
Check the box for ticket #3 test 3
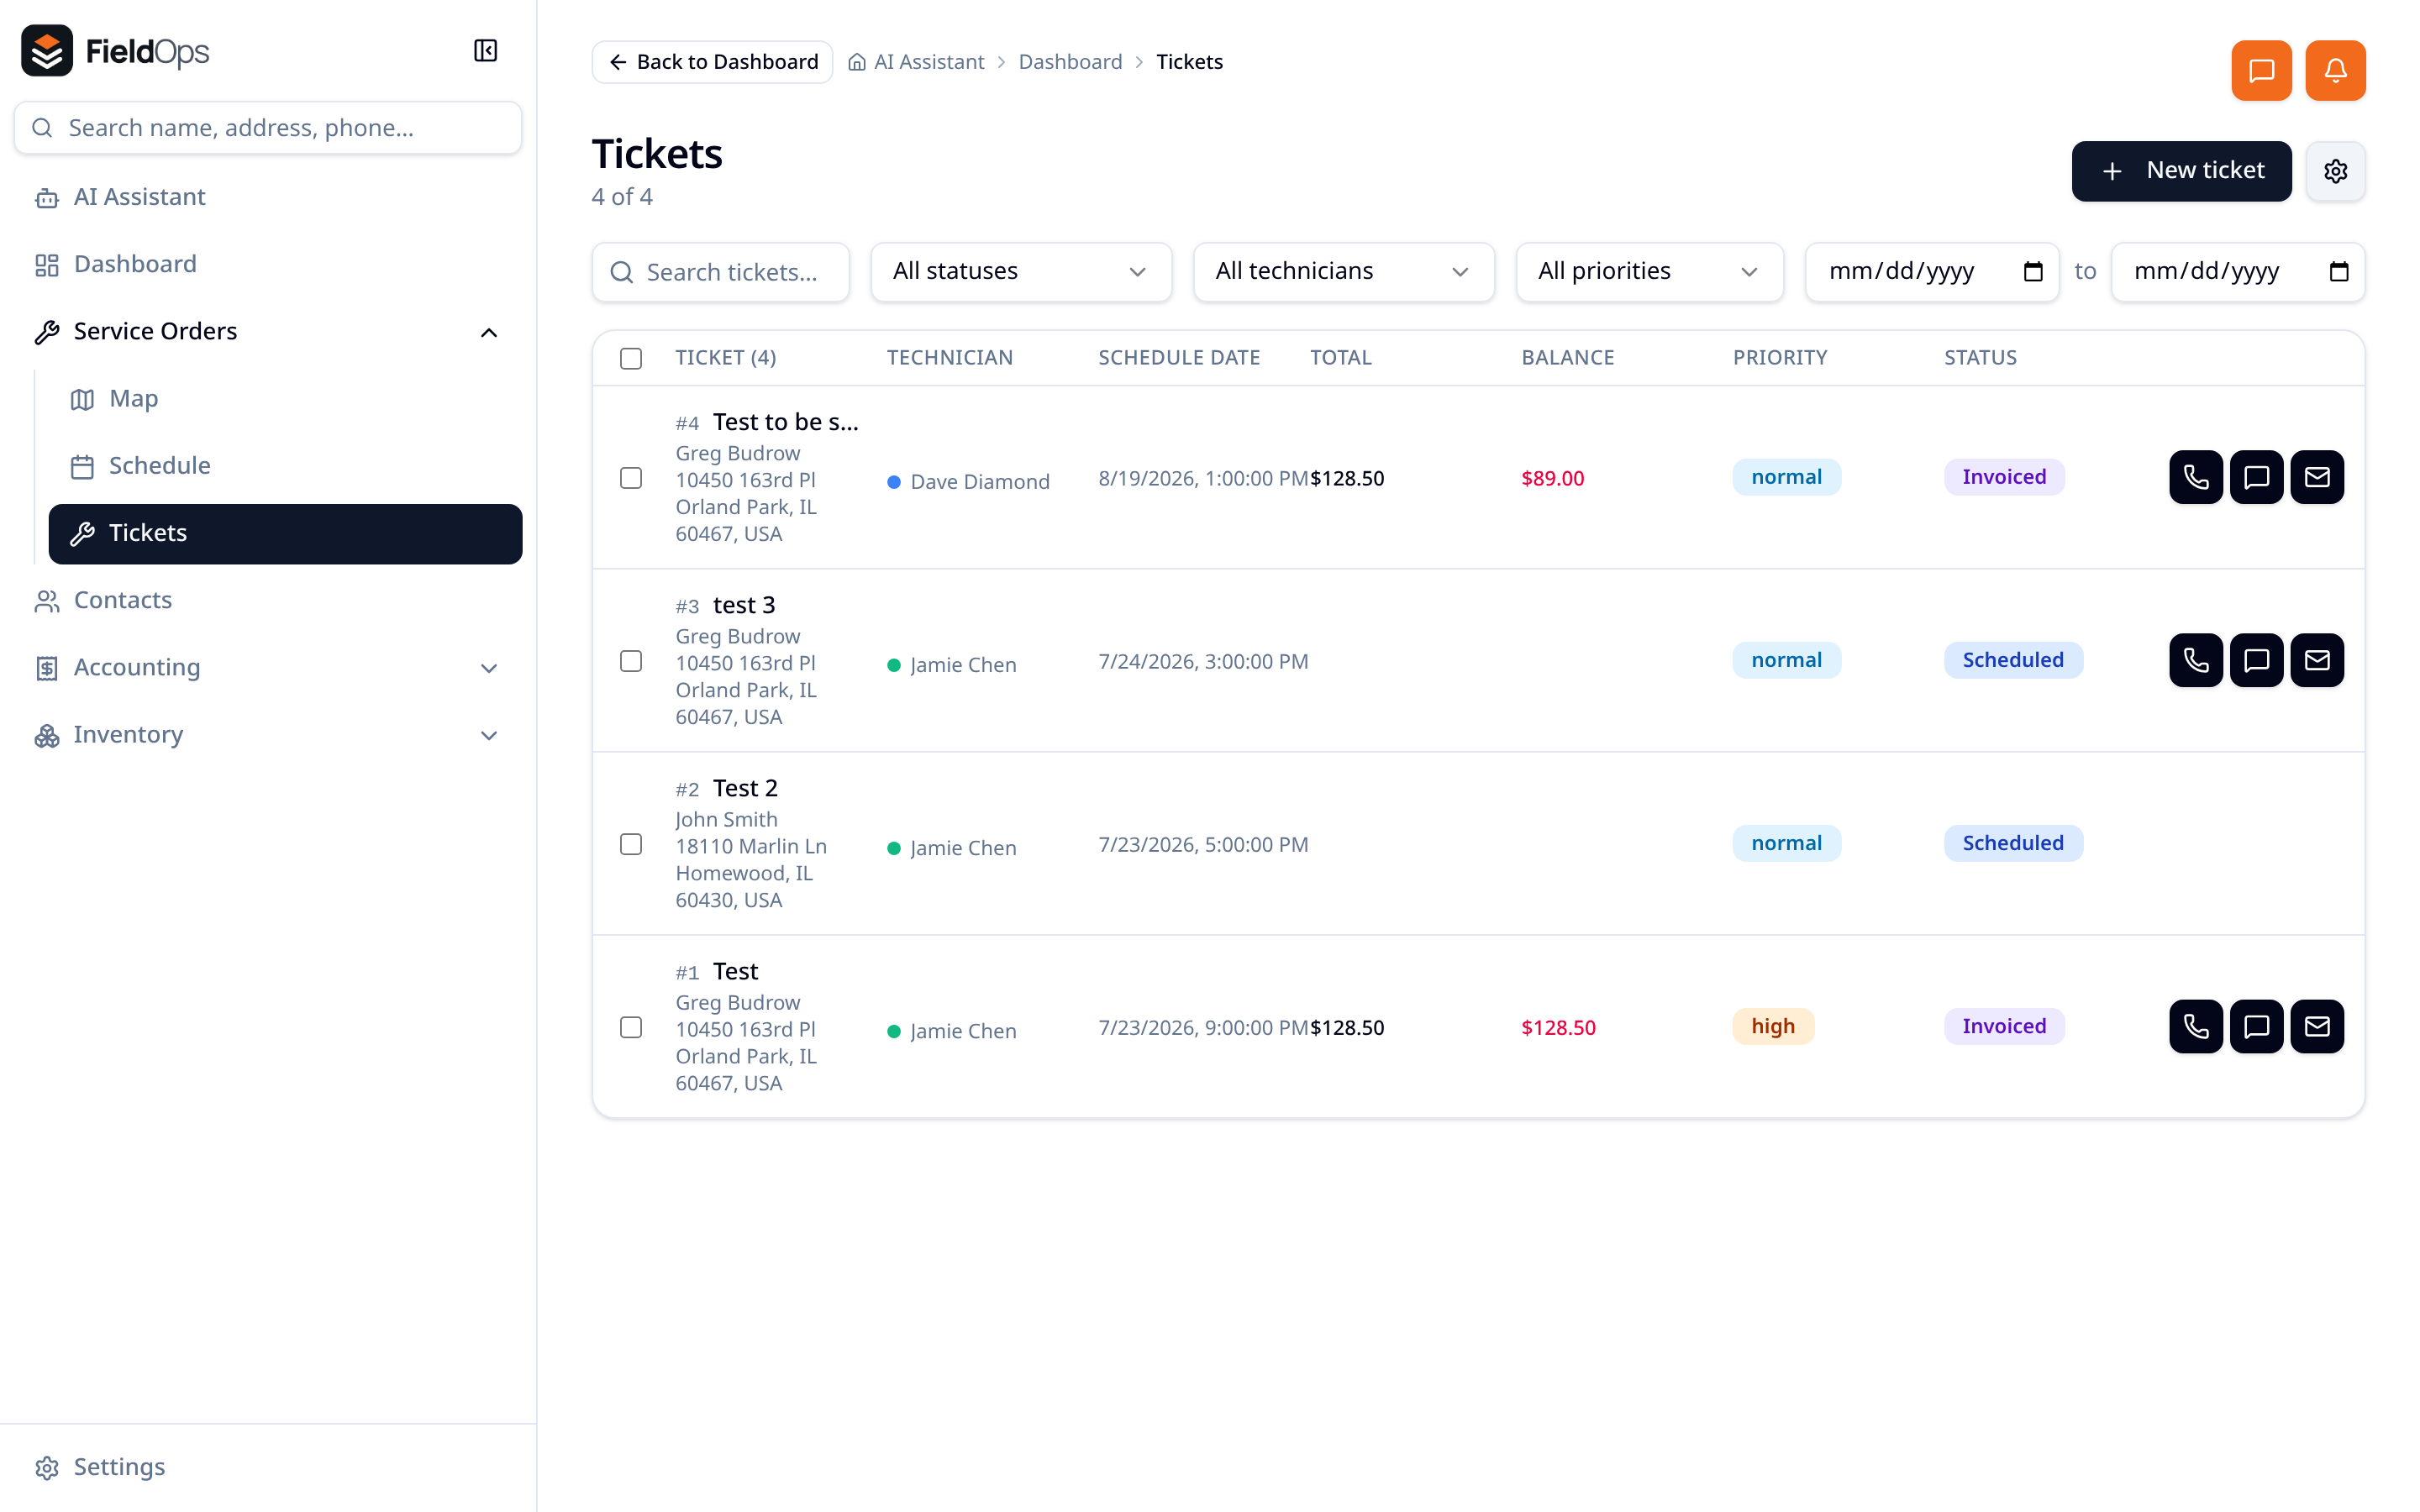[631, 661]
